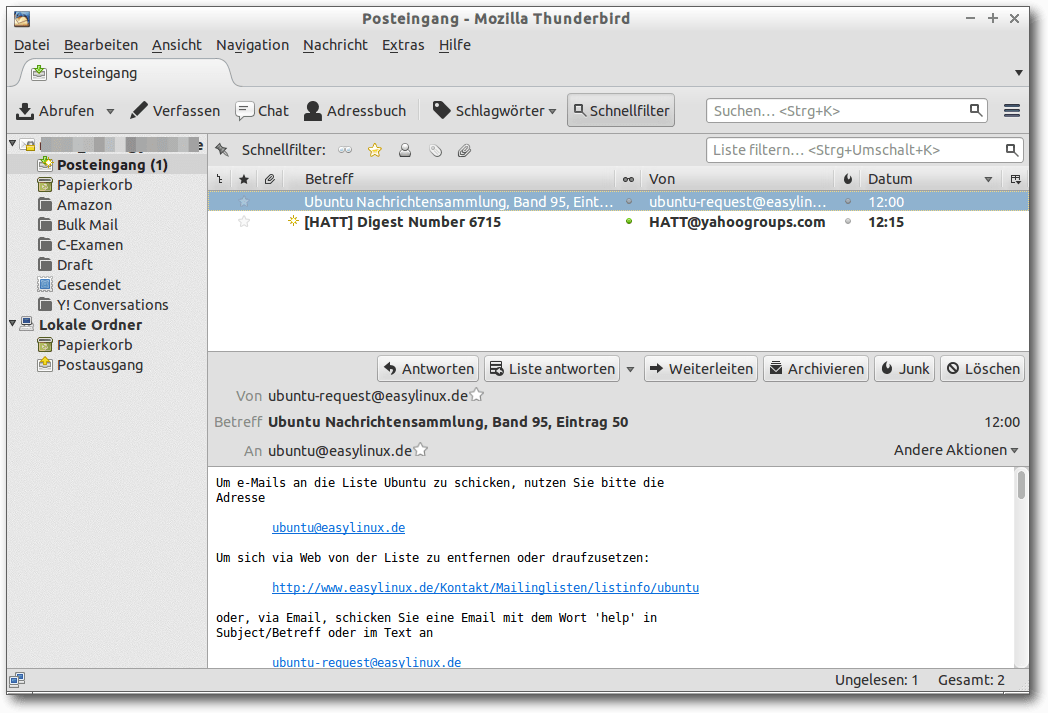Open the Y! Conversations folder
The width and height of the screenshot is (1048, 713).
pyautogui.click(x=112, y=305)
